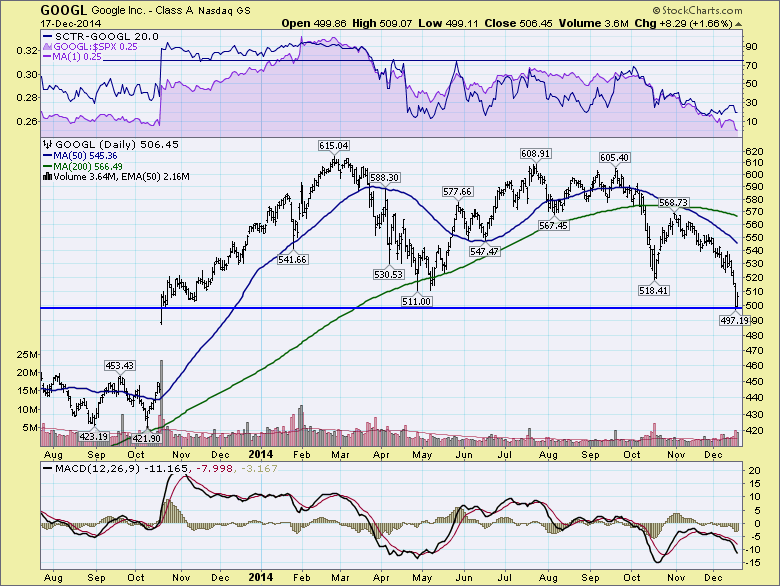Click the MA(1) 0.25 legend label
The height and width of the screenshot is (586, 780).
click(78, 57)
